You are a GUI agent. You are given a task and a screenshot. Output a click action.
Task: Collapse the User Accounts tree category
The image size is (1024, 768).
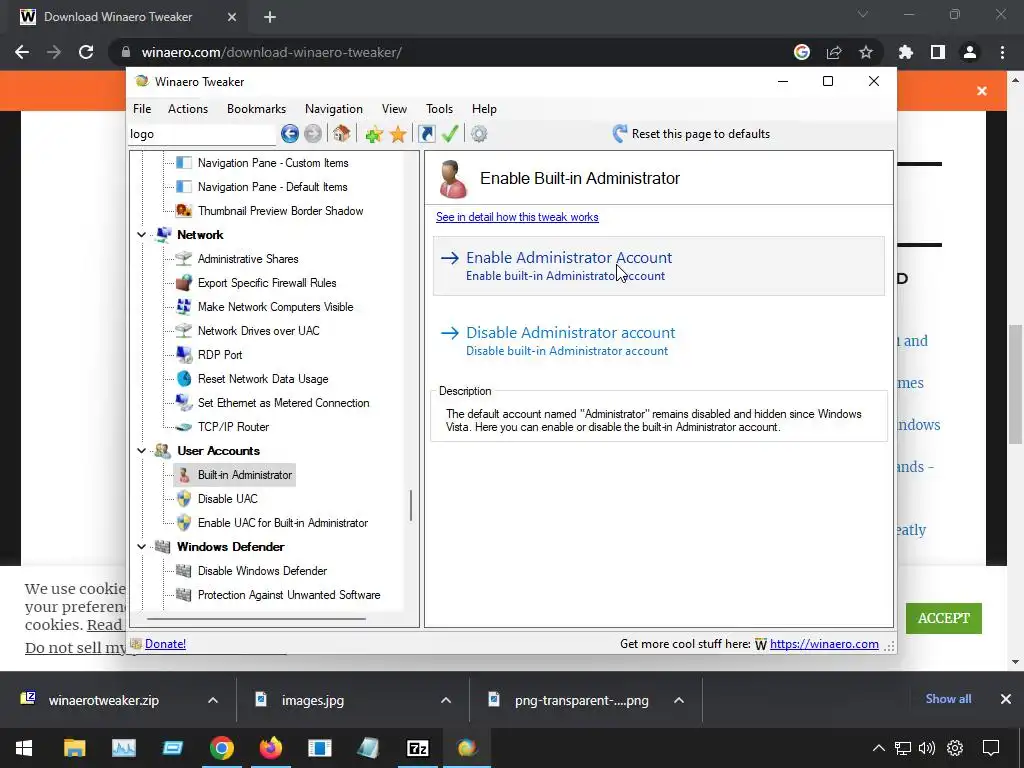coord(142,451)
